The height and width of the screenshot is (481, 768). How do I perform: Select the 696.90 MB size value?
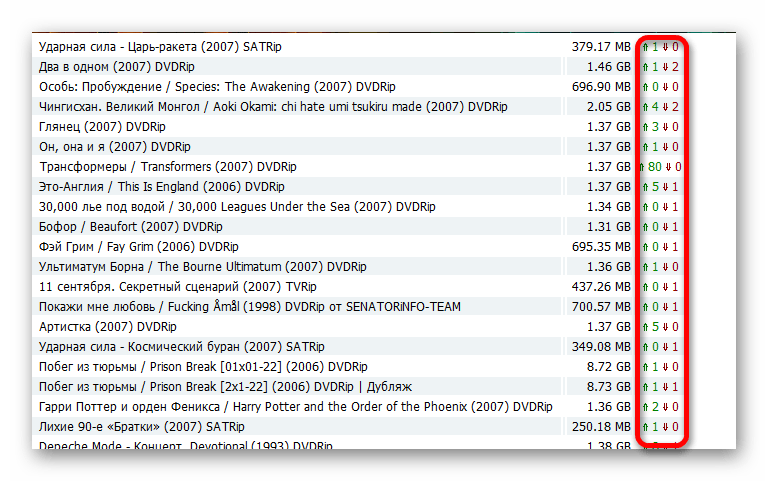point(601,87)
